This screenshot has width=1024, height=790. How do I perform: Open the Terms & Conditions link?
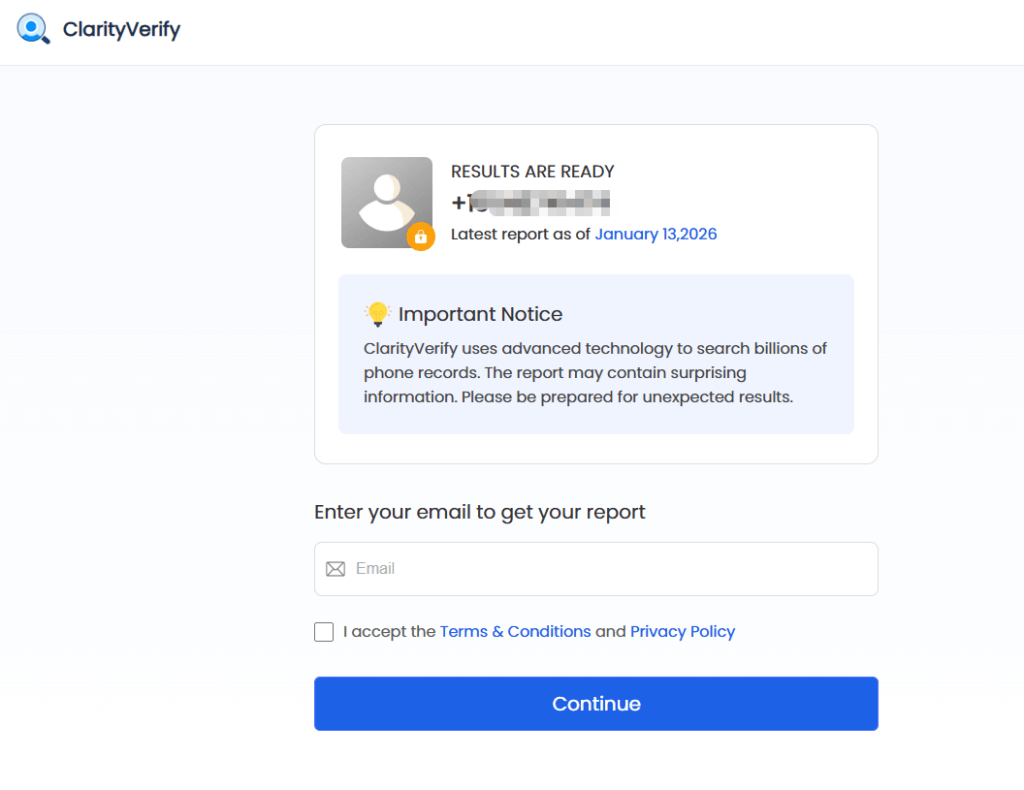coord(515,631)
